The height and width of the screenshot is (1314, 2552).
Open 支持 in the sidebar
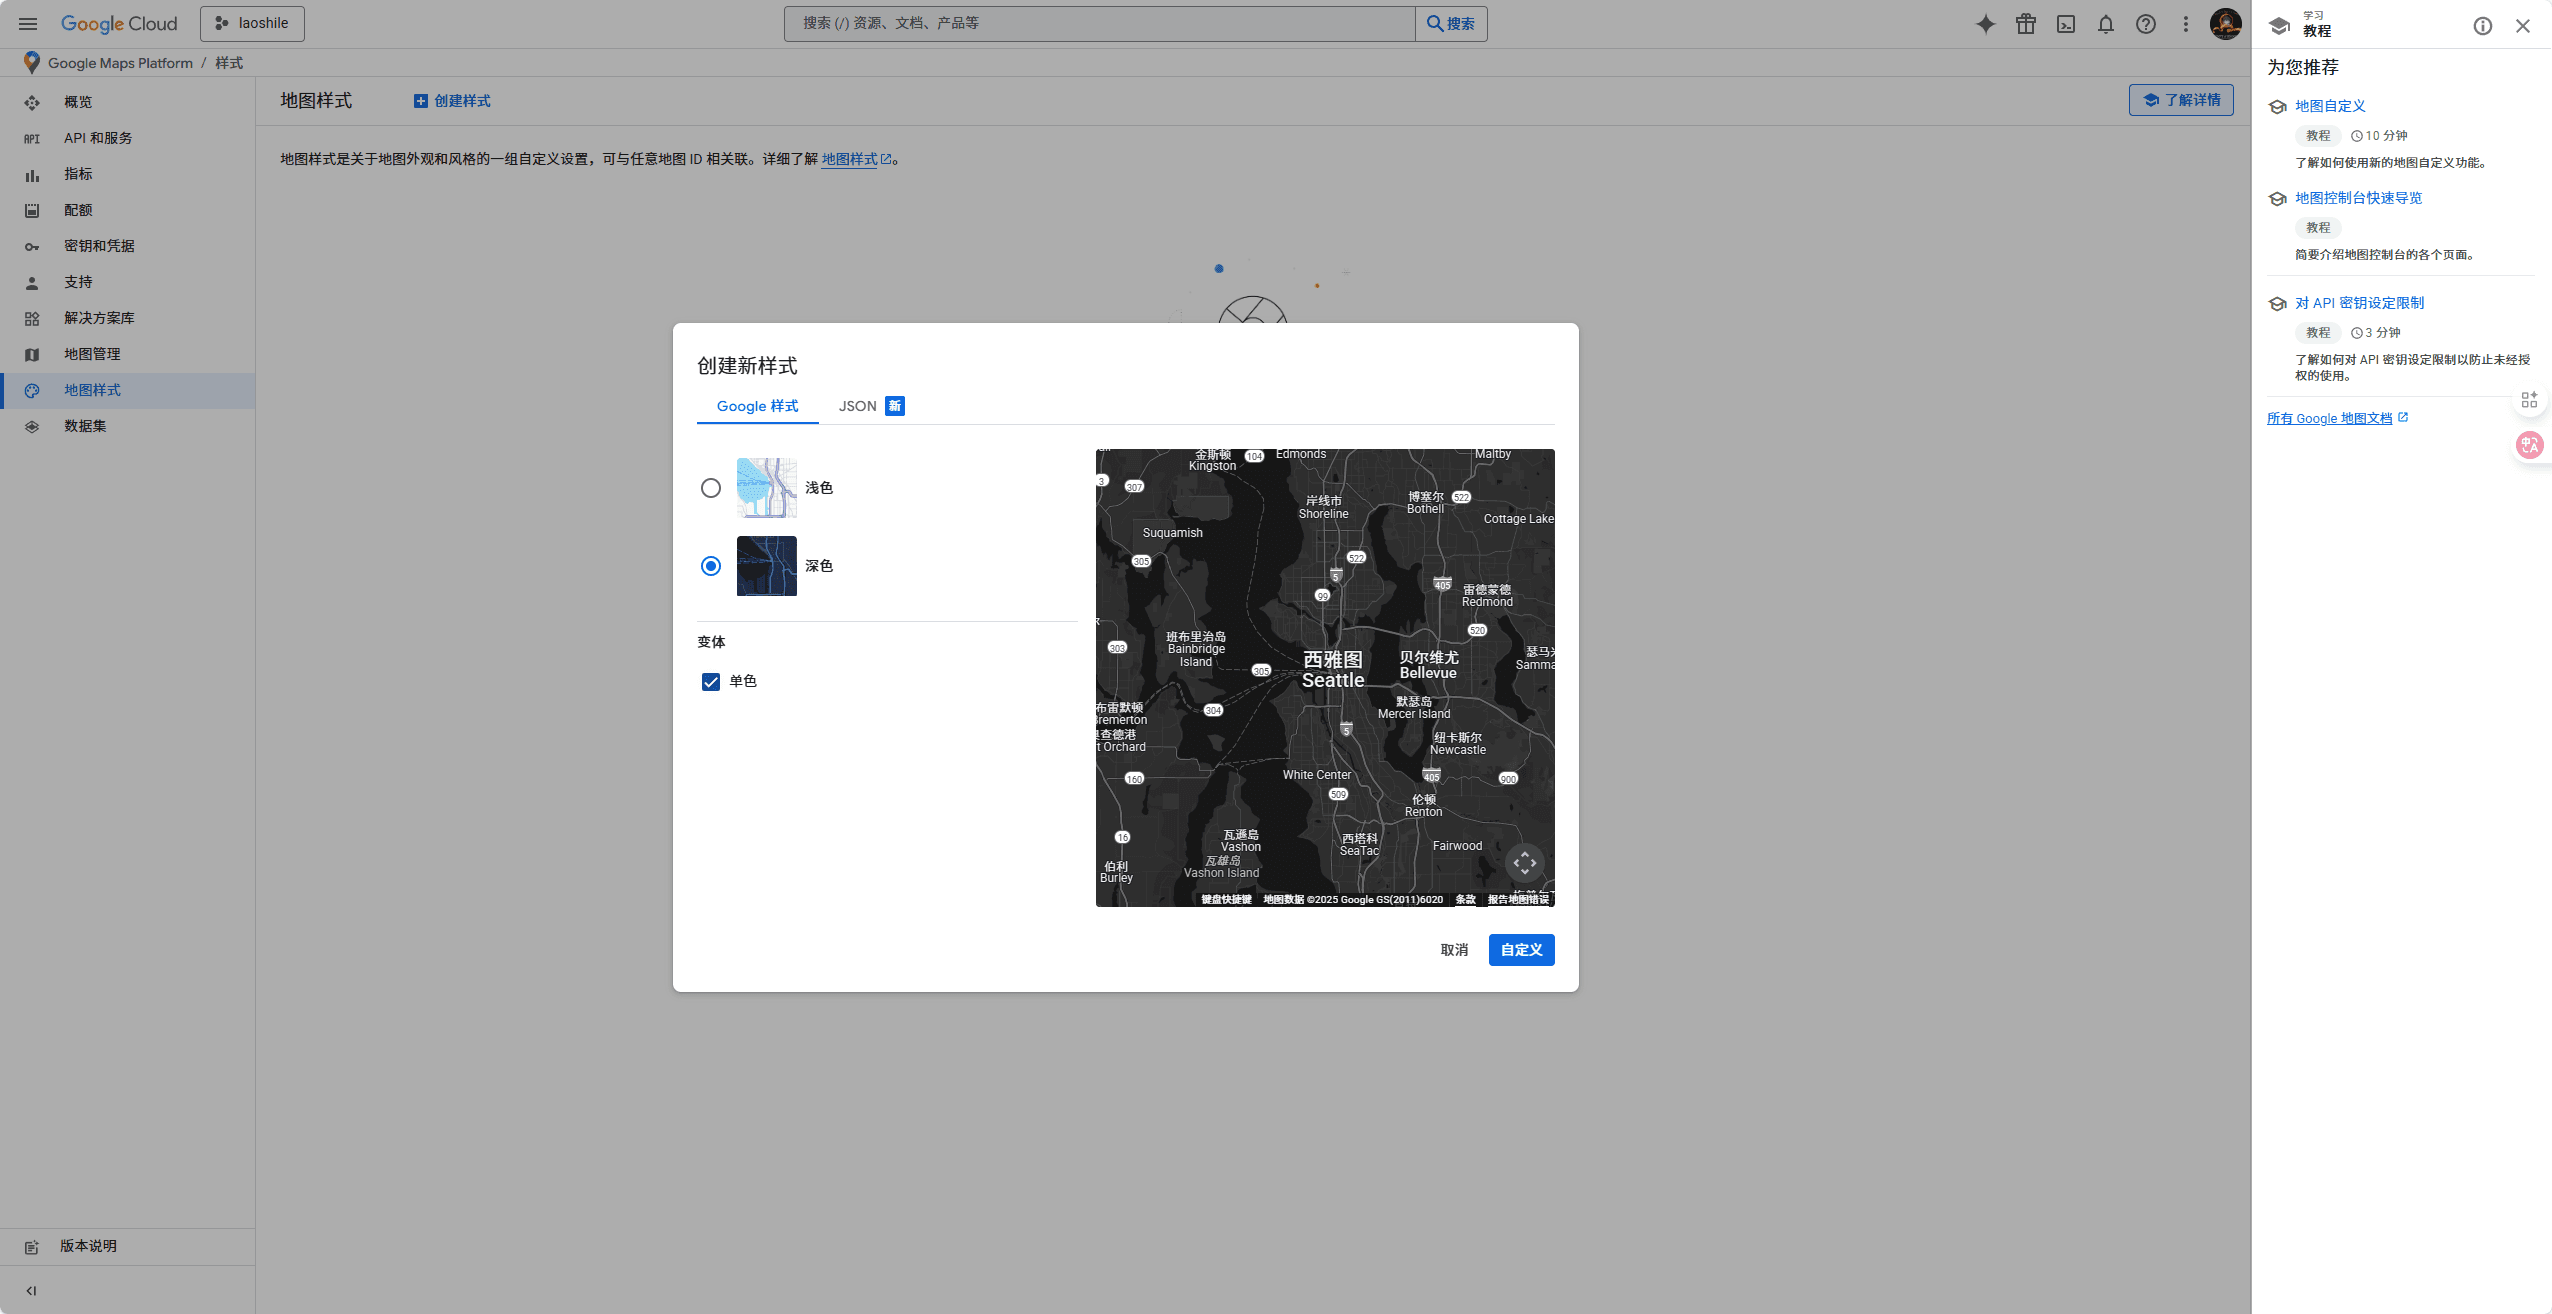[x=127, y=282]
